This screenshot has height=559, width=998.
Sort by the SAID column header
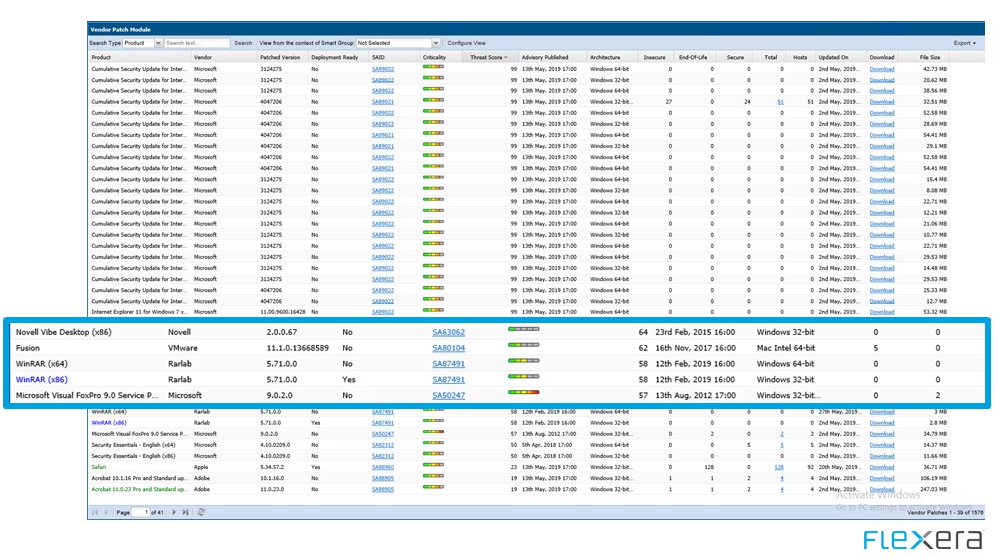click(394, 57)
